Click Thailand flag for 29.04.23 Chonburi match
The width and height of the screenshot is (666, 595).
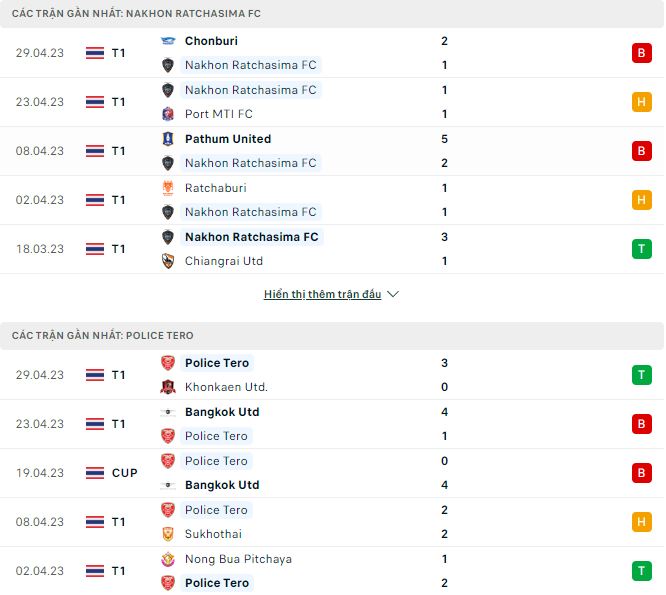[95, 53]
